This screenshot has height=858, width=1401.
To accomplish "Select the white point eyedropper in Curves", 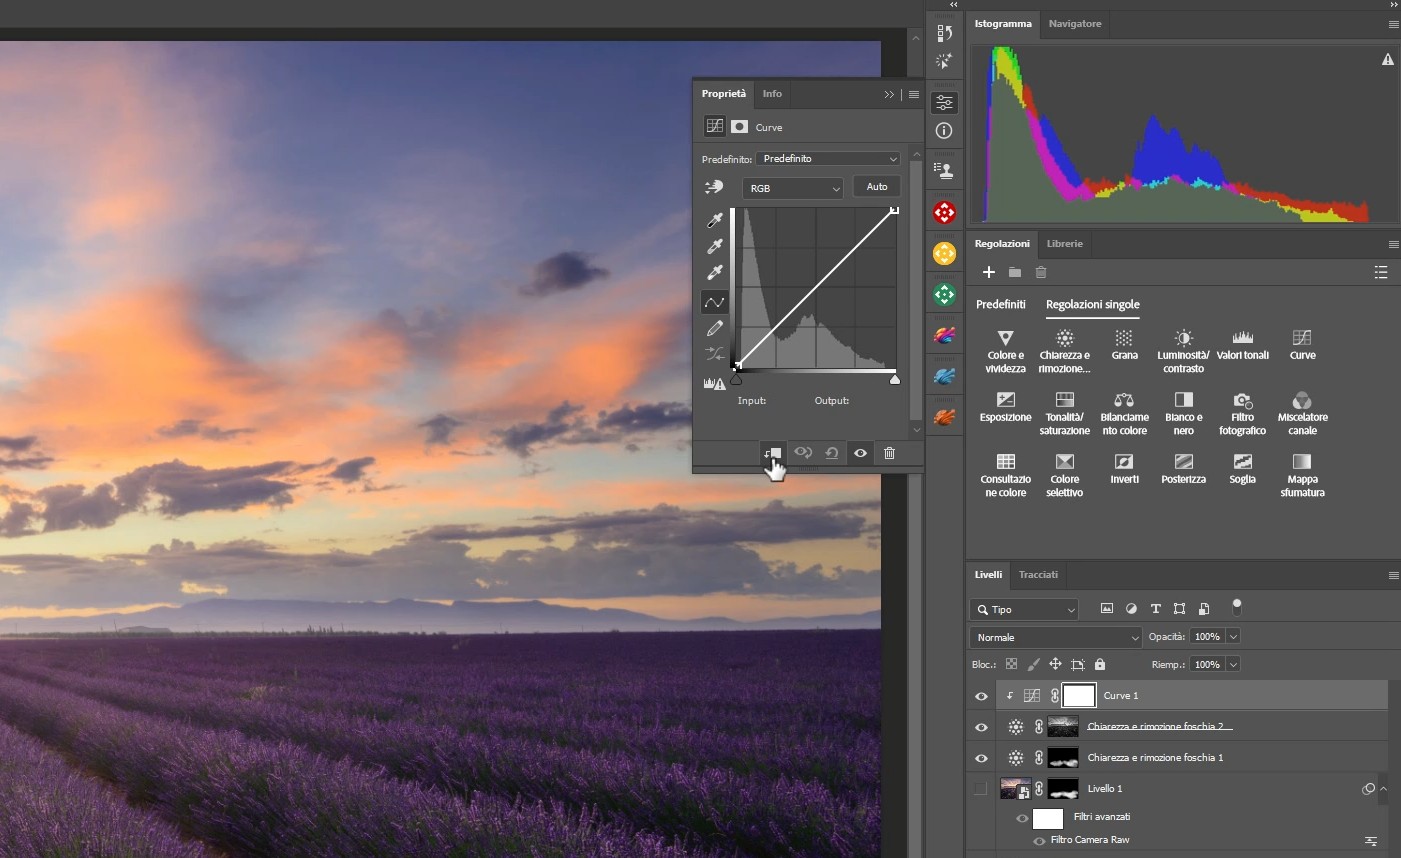I will coord(714,273).
